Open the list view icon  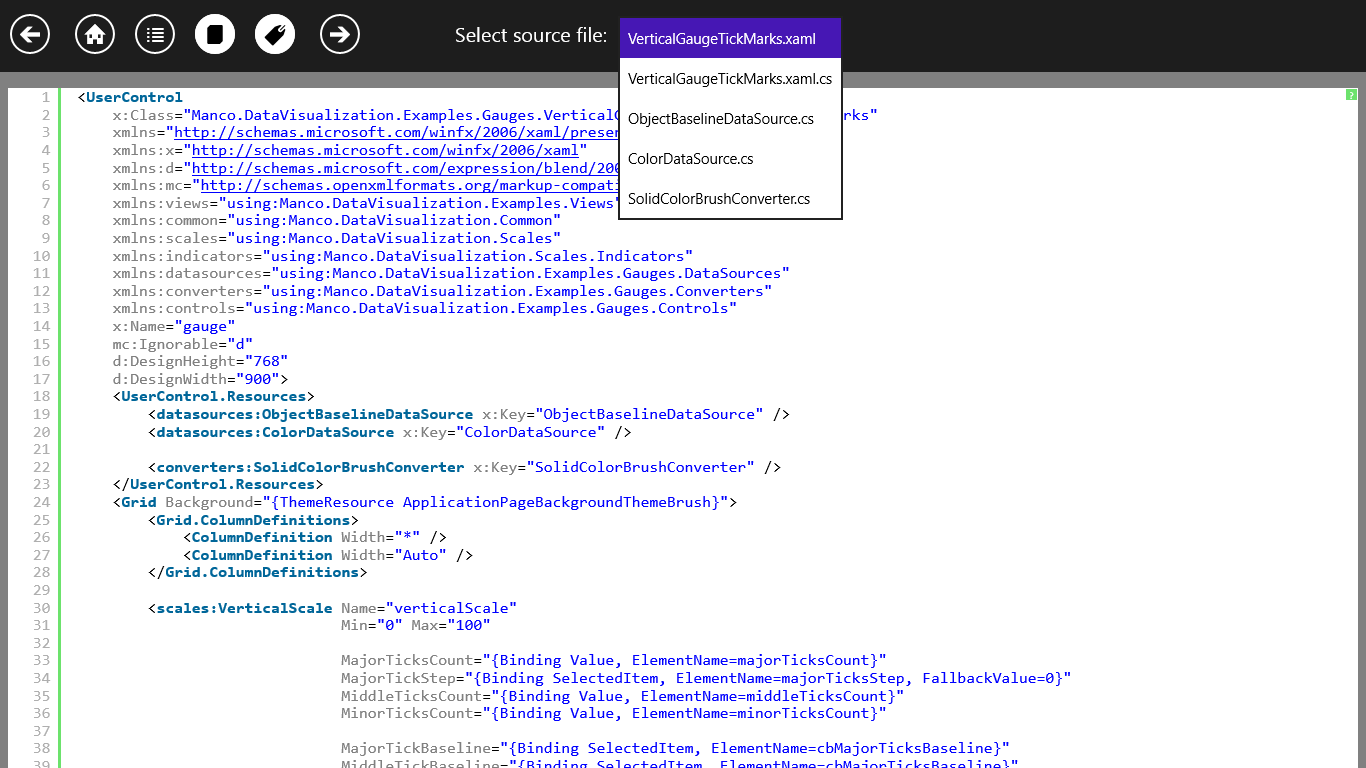click(x=155, y=35)
